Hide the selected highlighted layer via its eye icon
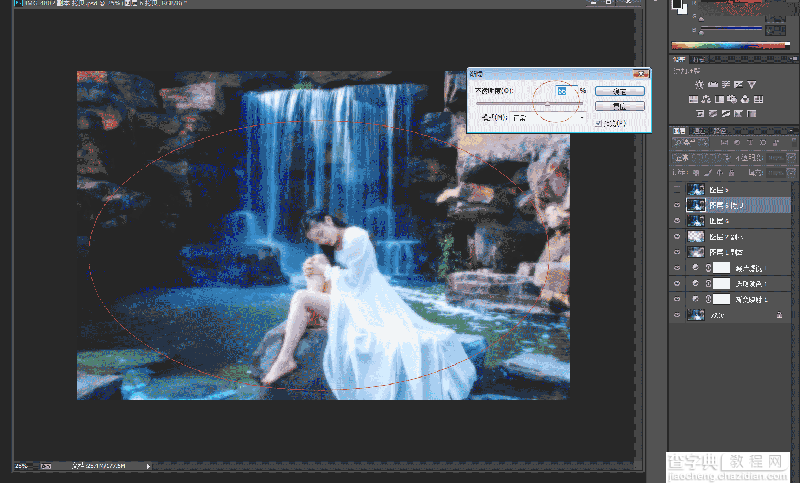The image size is (800, 483). coord(677,205)
